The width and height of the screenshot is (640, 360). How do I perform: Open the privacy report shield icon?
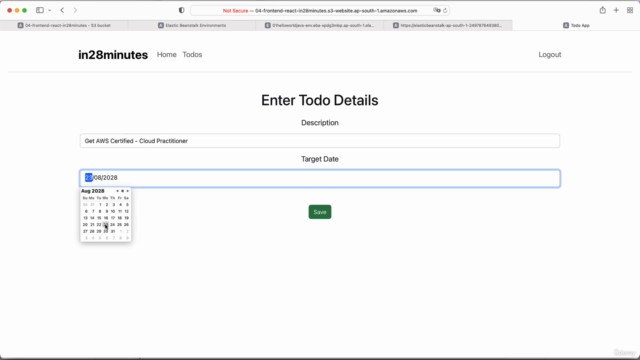(x=182, y=10)
